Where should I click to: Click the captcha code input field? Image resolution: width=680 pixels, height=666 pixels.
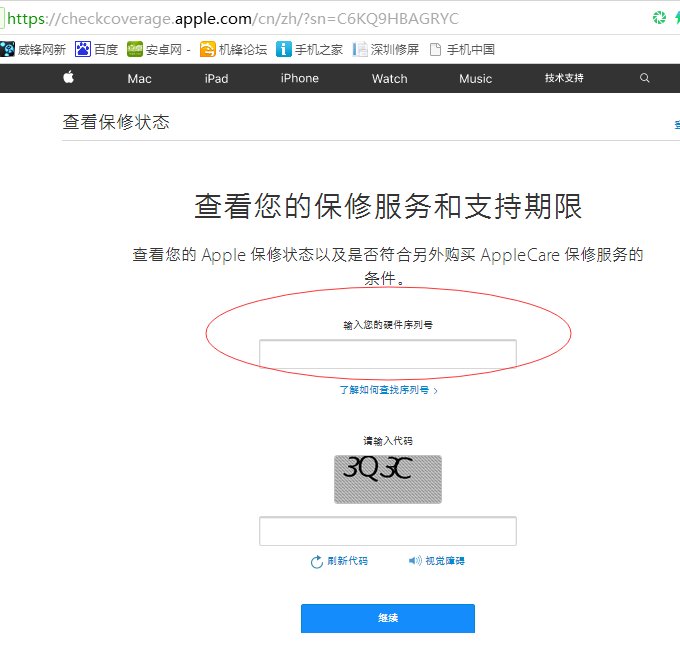coord(388,531)
